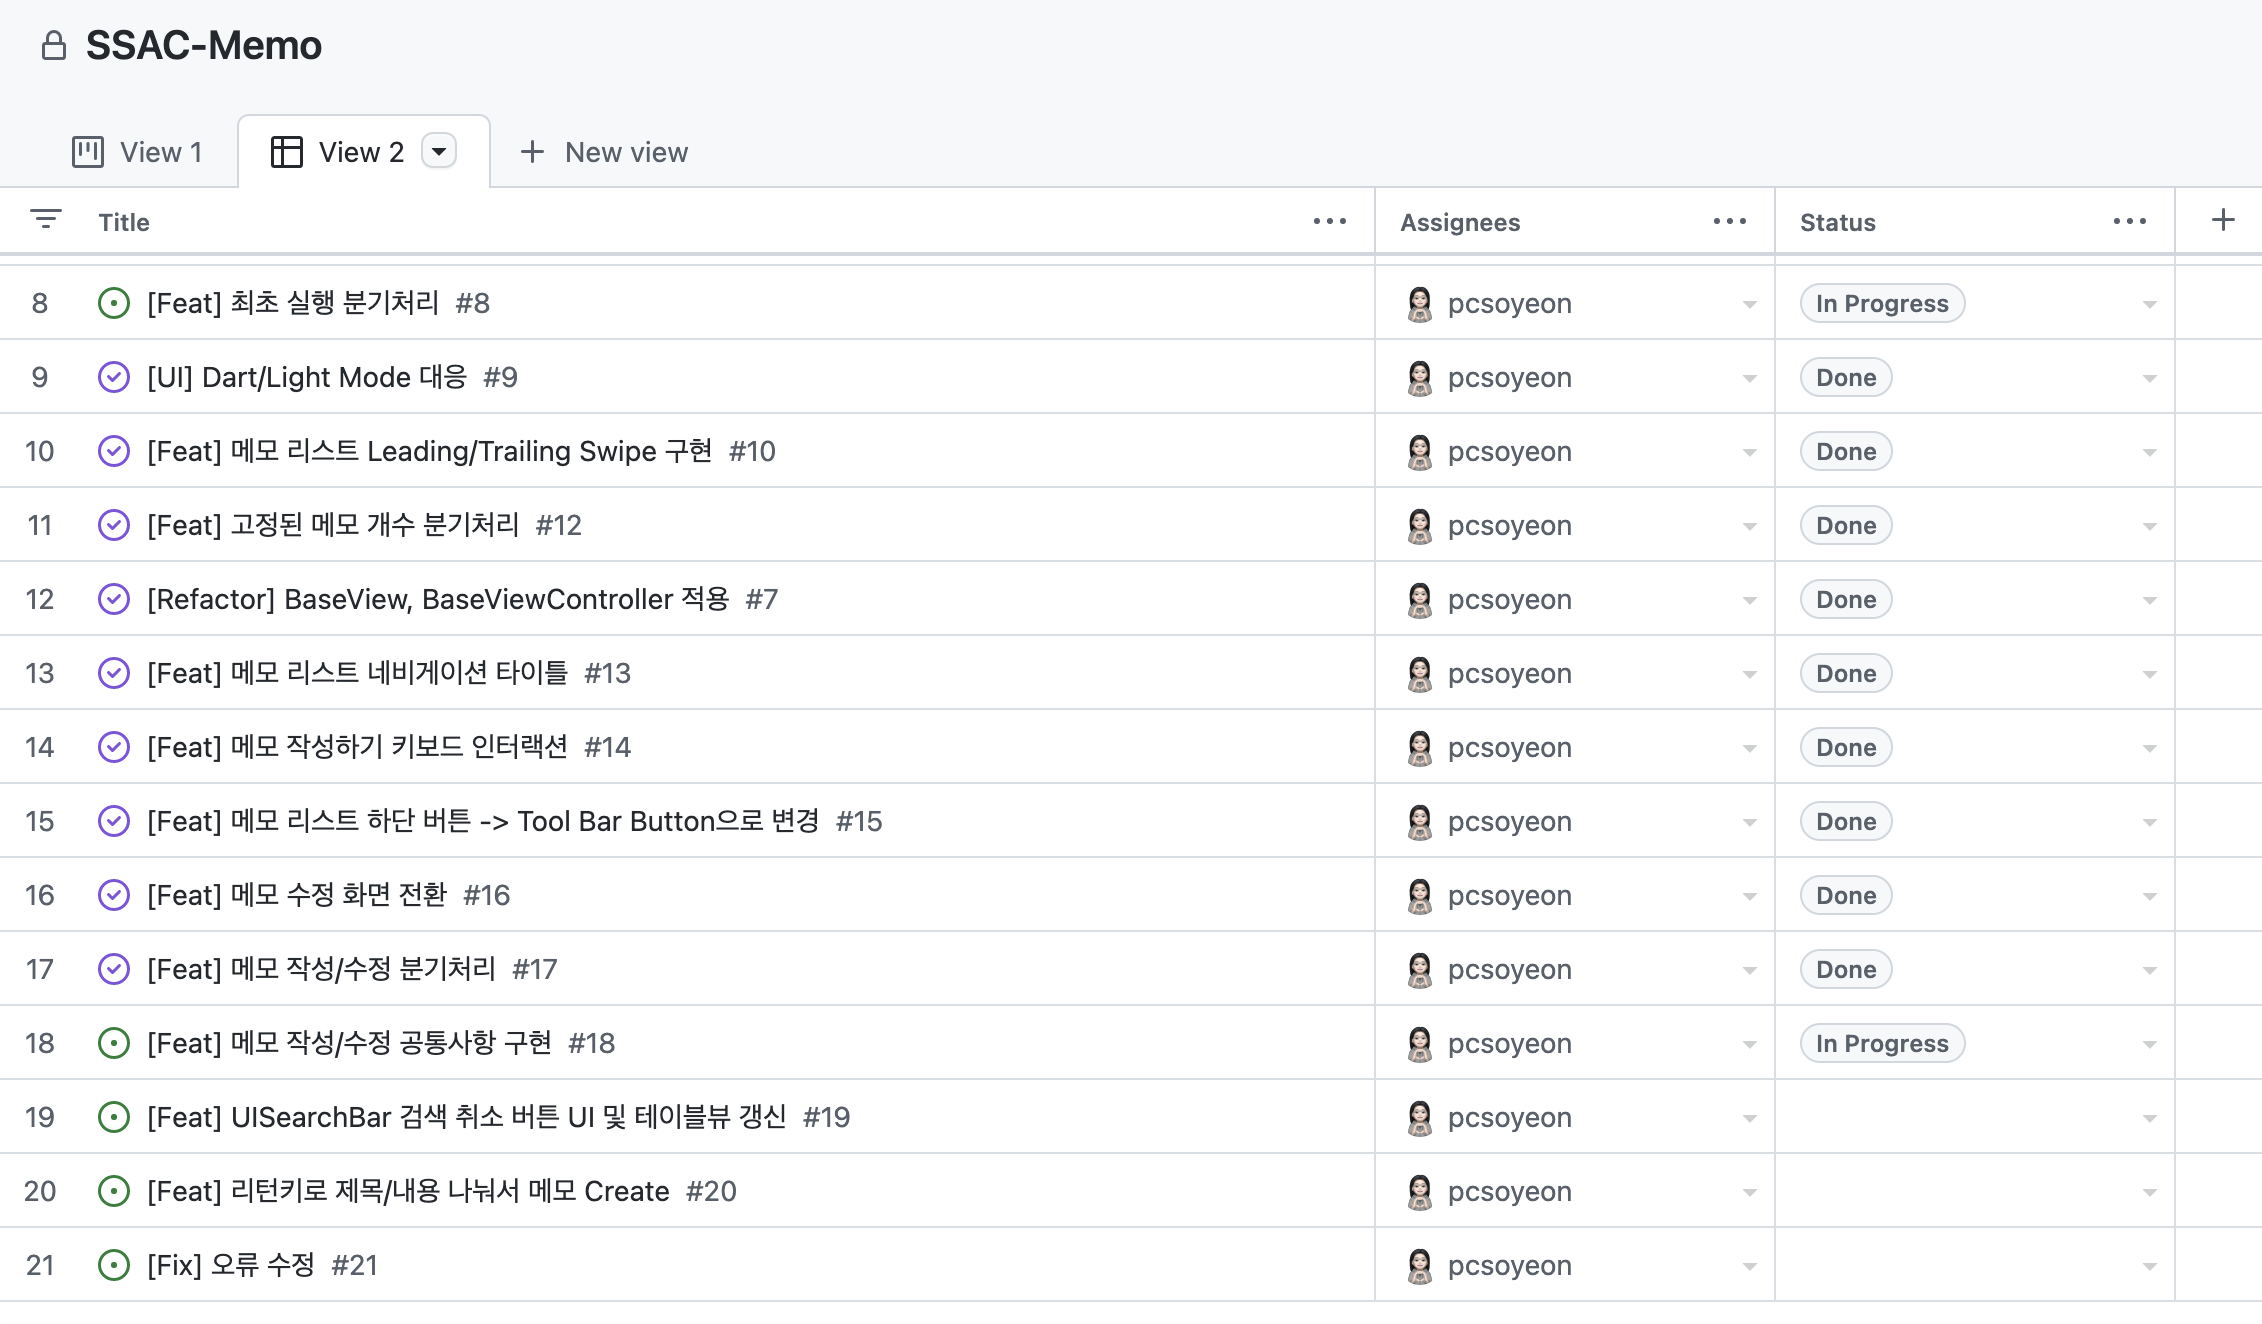Select row number 20

(40, 1191)
